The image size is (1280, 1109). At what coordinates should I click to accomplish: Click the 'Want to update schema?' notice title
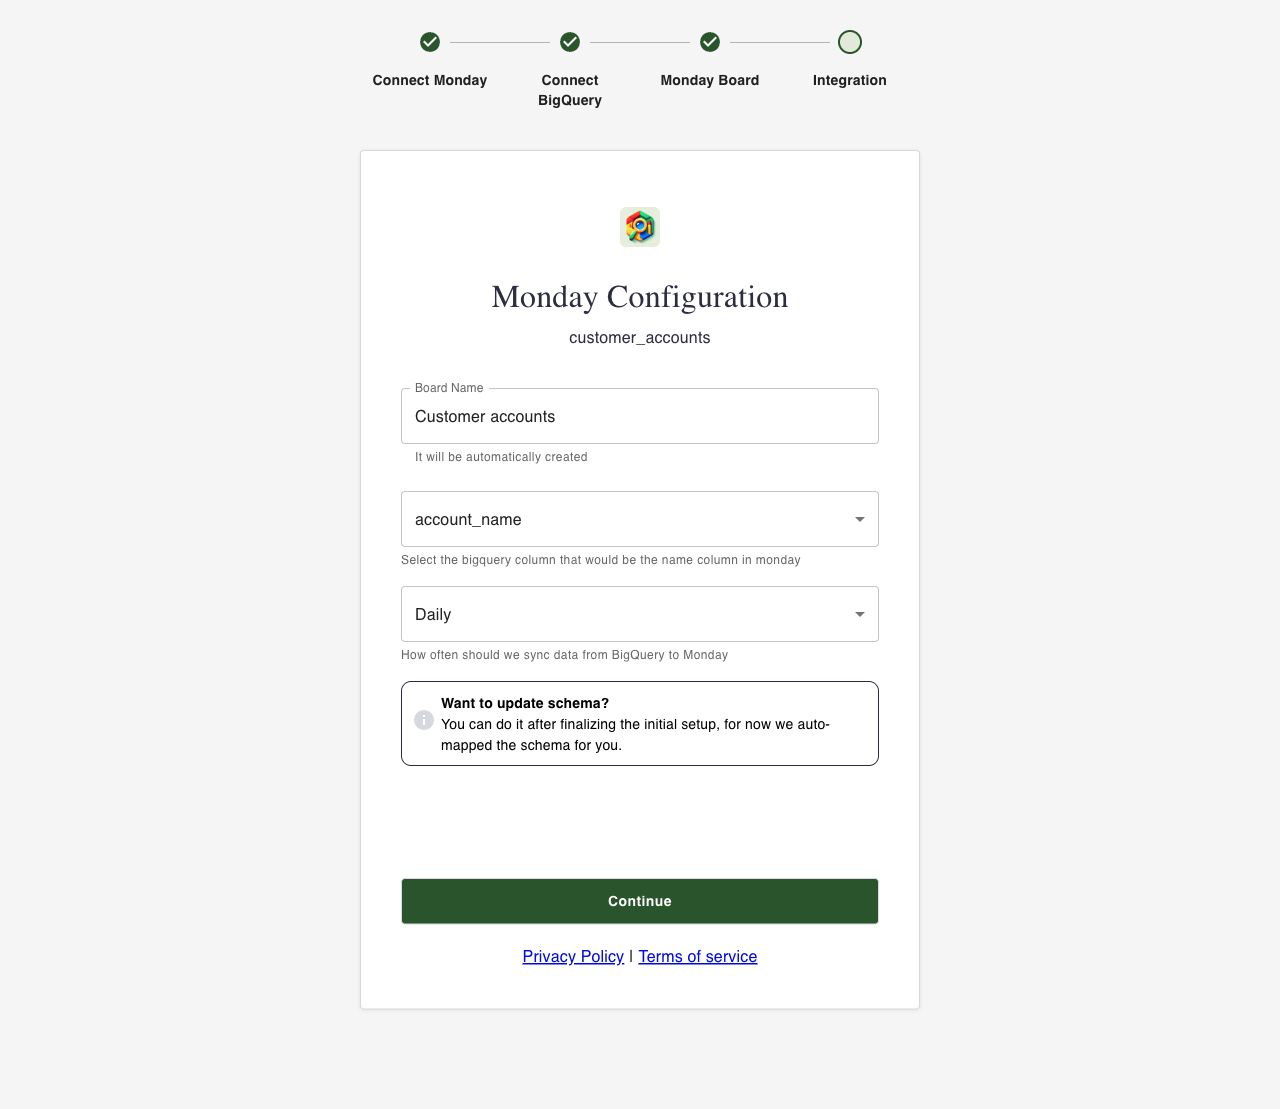tap(525, 703)
